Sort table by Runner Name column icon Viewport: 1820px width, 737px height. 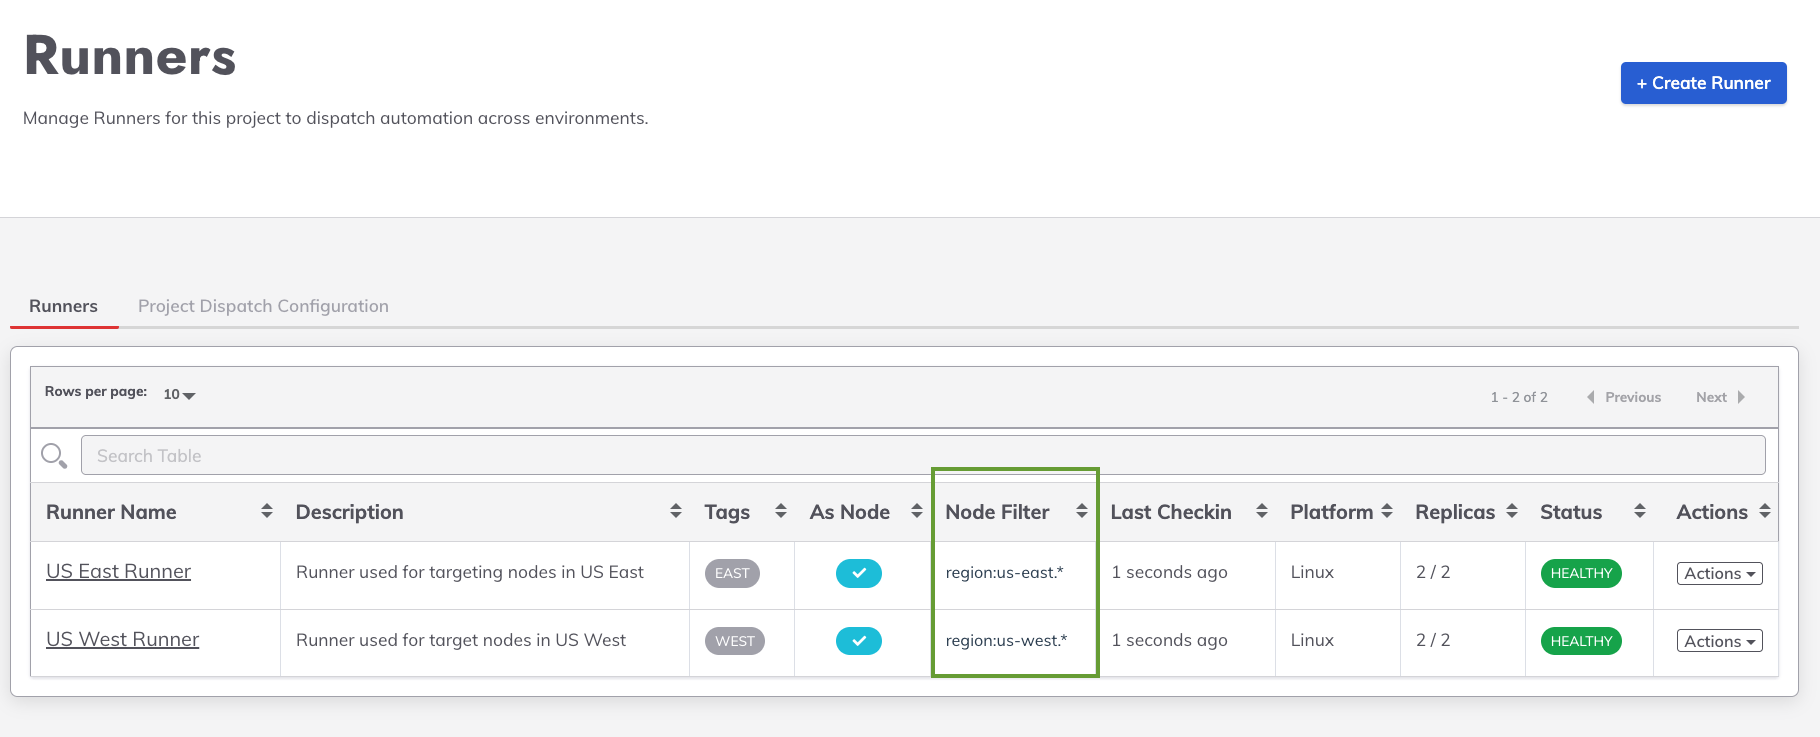tap(266, 511)
